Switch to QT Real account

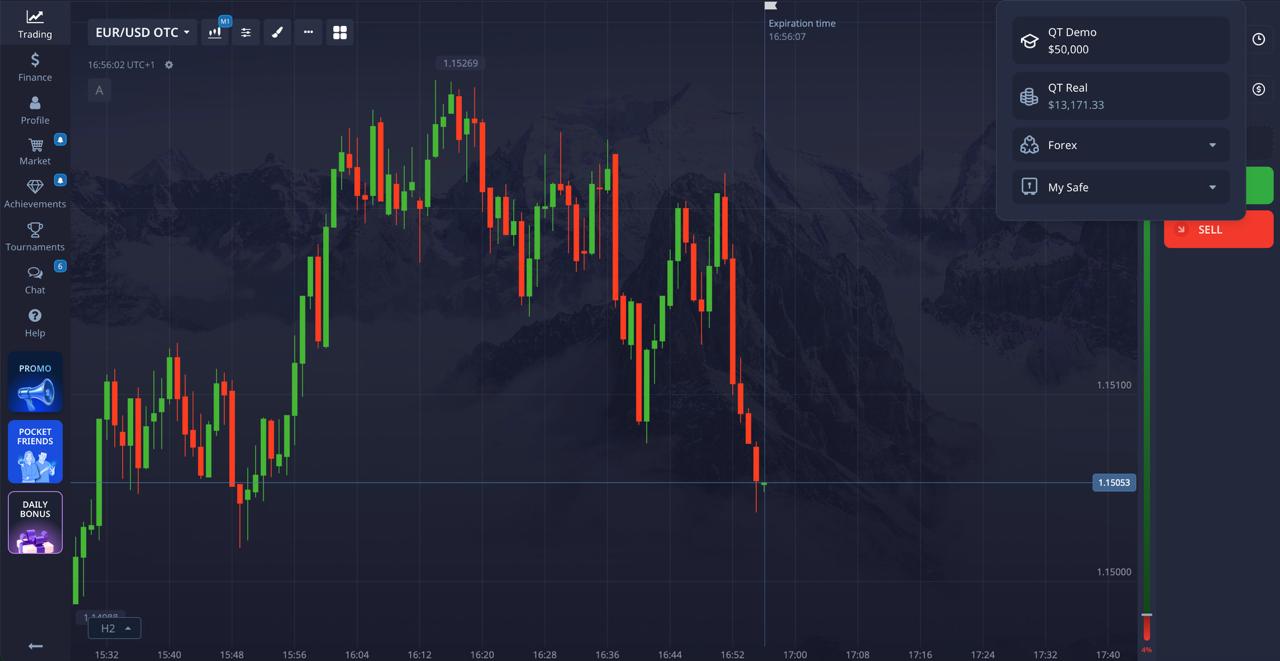[1120, 96]
